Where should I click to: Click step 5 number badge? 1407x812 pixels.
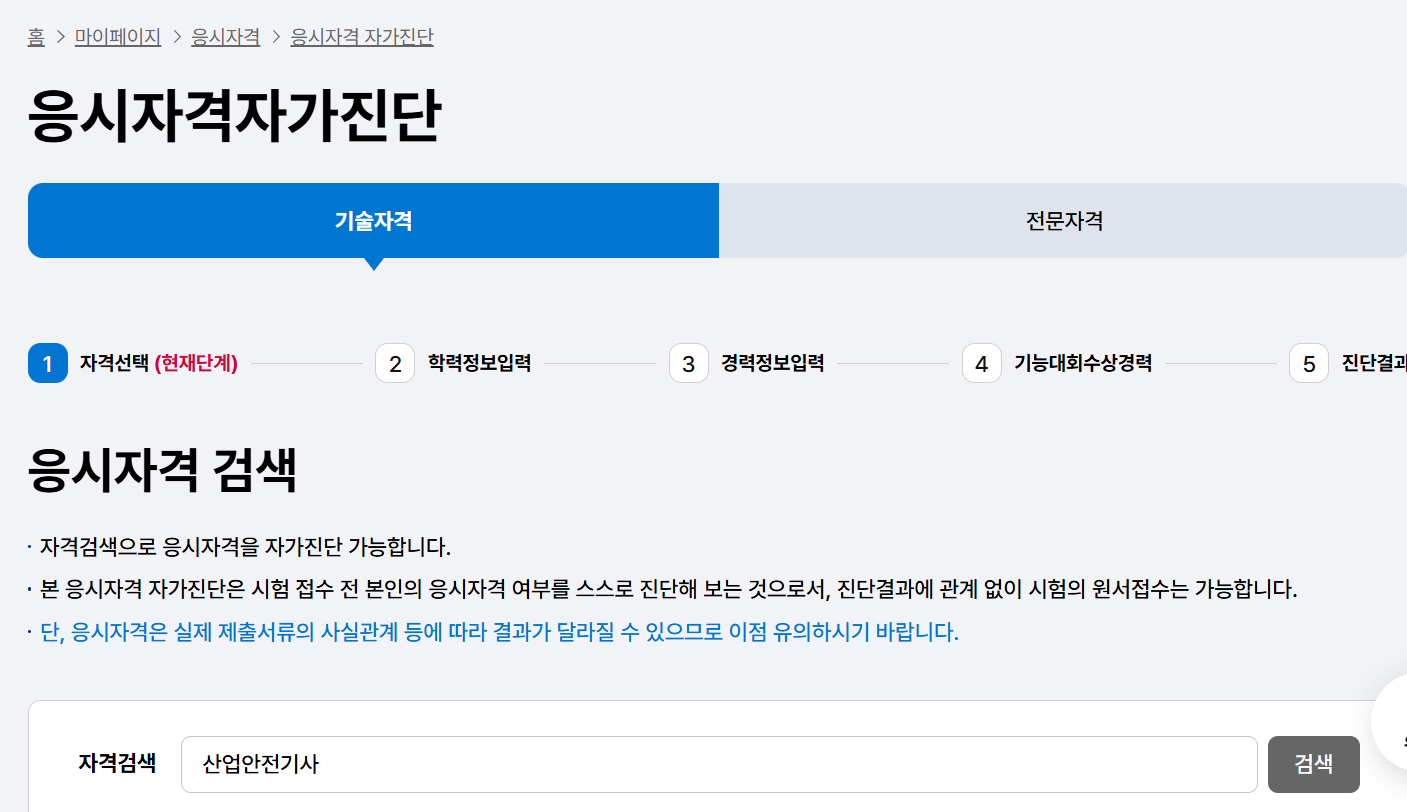click(x=1309, y=363)
